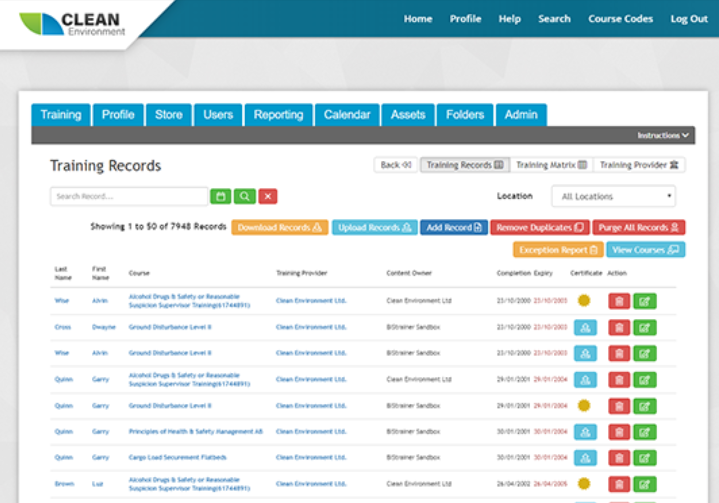Open the last name link Cross
Viewport: 719px width, 503px height.
tap(63, 327)
